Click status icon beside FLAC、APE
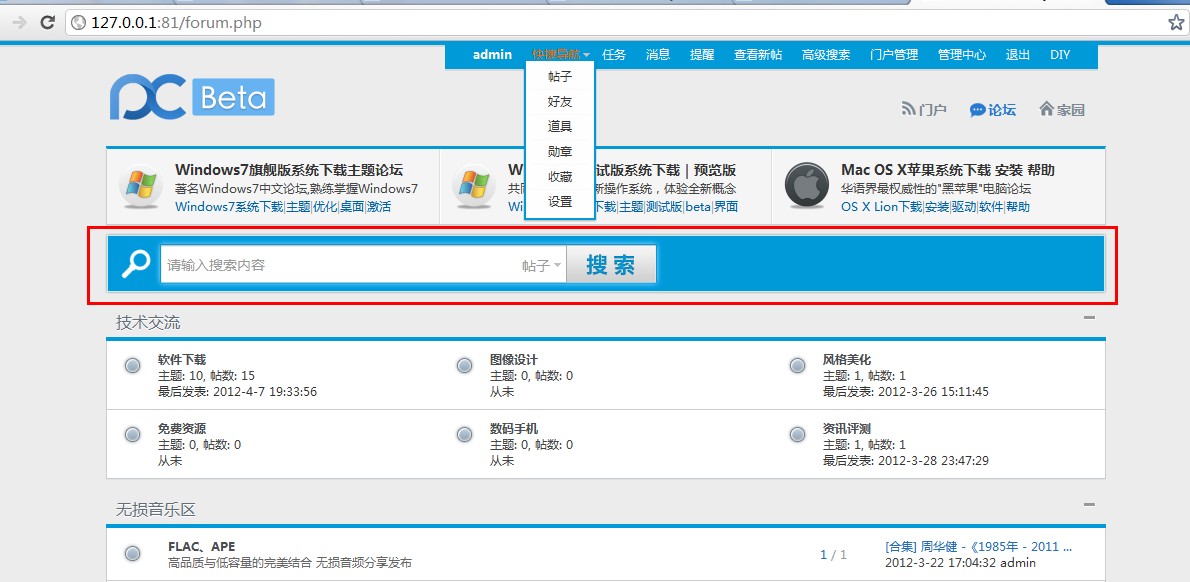Viewport: 1190px width, 582px height. tap(132, 554)
